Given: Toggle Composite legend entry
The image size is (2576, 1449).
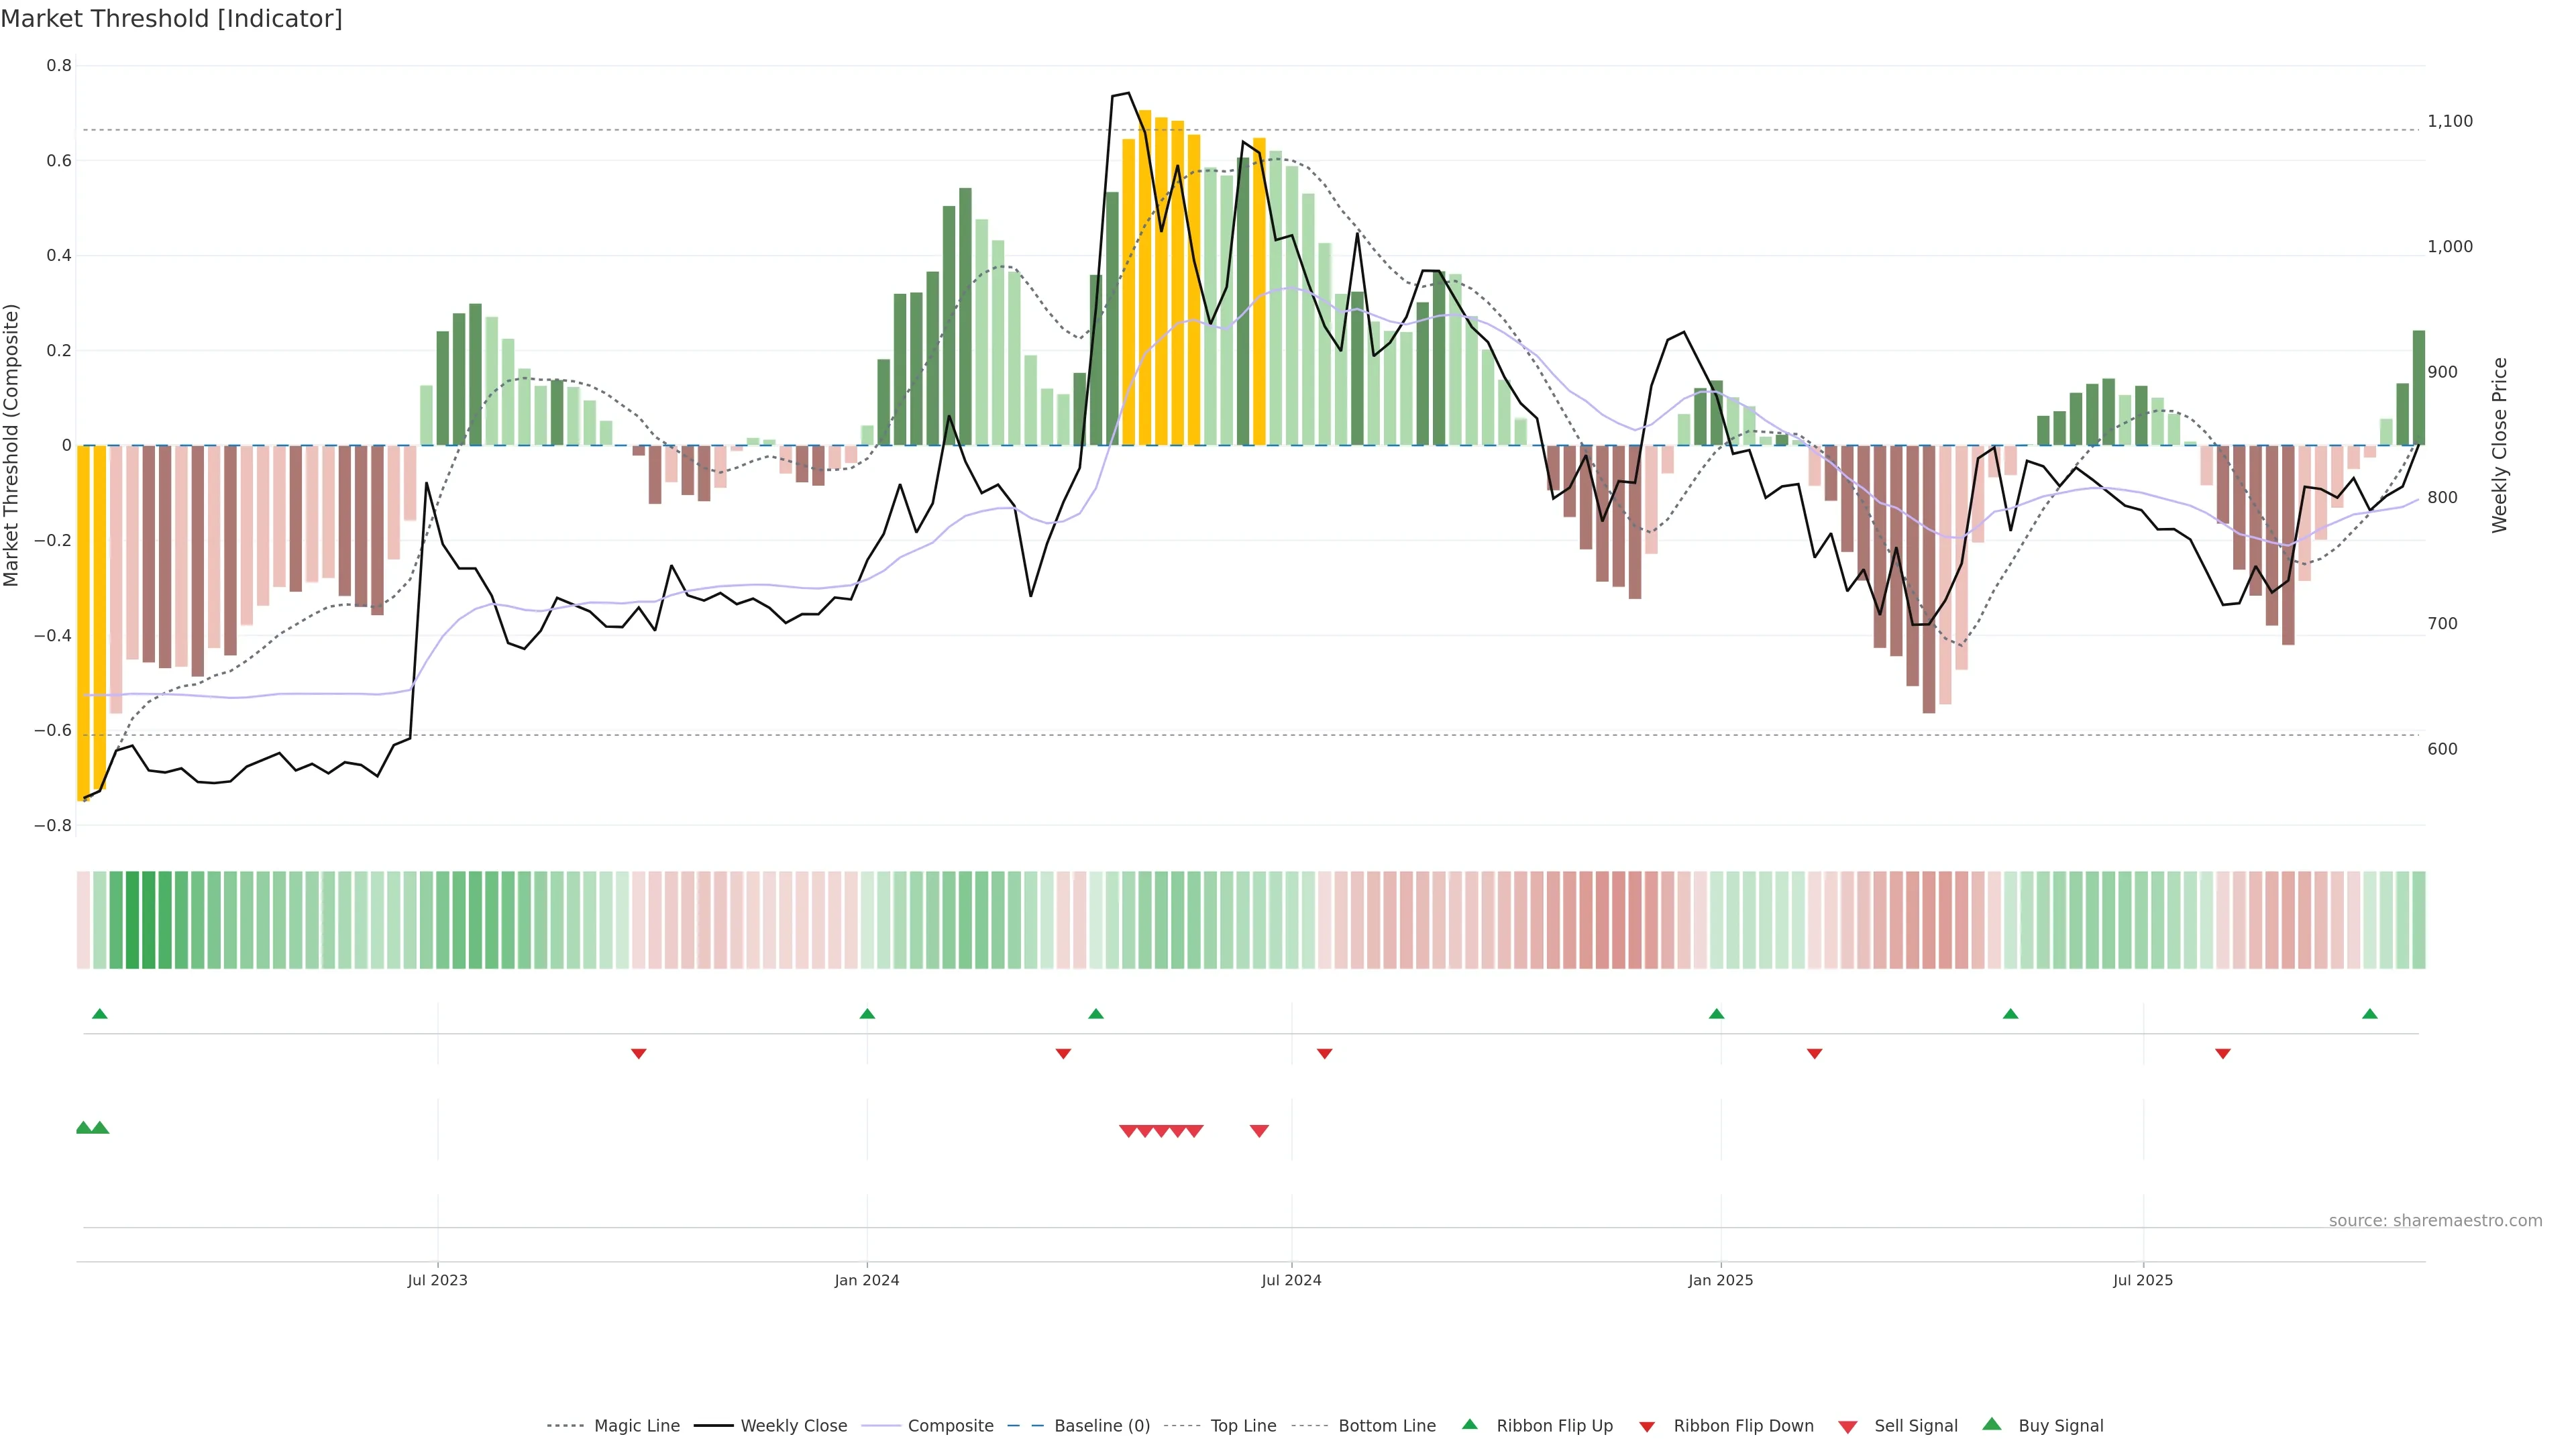Looking at the screenshot, I should pos(950,1426).
